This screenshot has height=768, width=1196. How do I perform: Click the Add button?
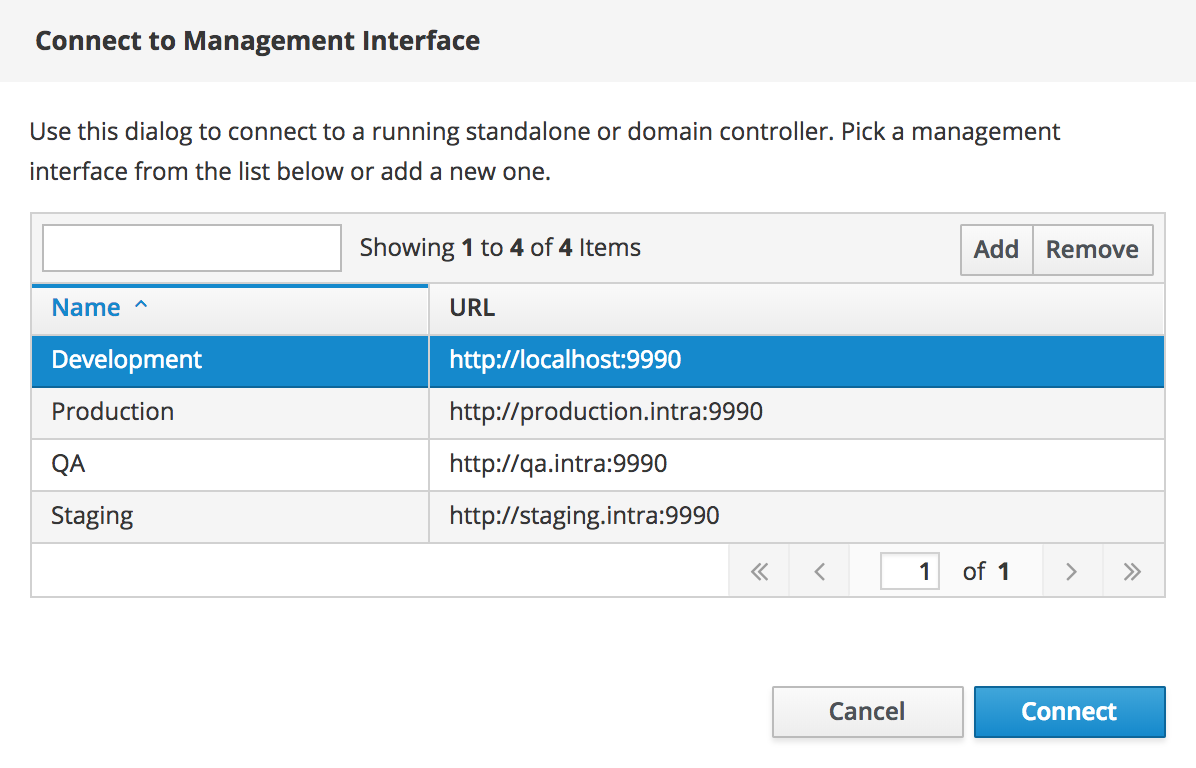tap(996, 249)
